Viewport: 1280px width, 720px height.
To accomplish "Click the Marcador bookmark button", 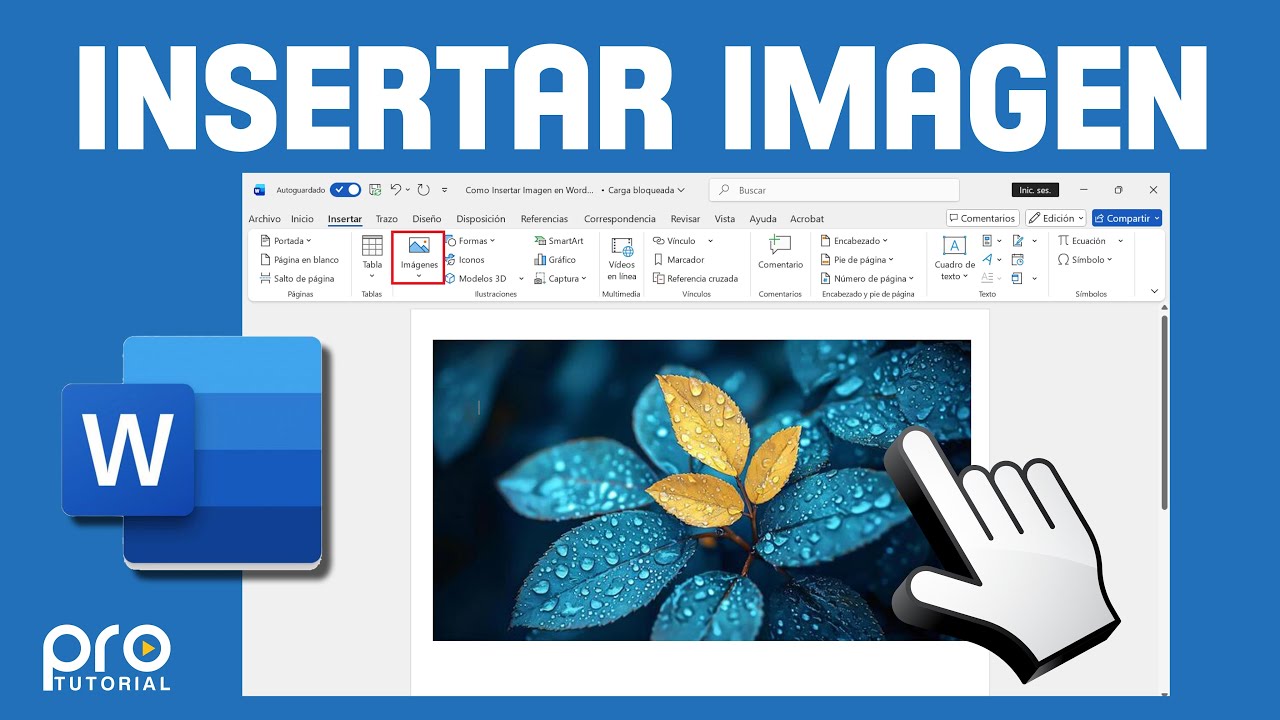I will click(679, 260).
